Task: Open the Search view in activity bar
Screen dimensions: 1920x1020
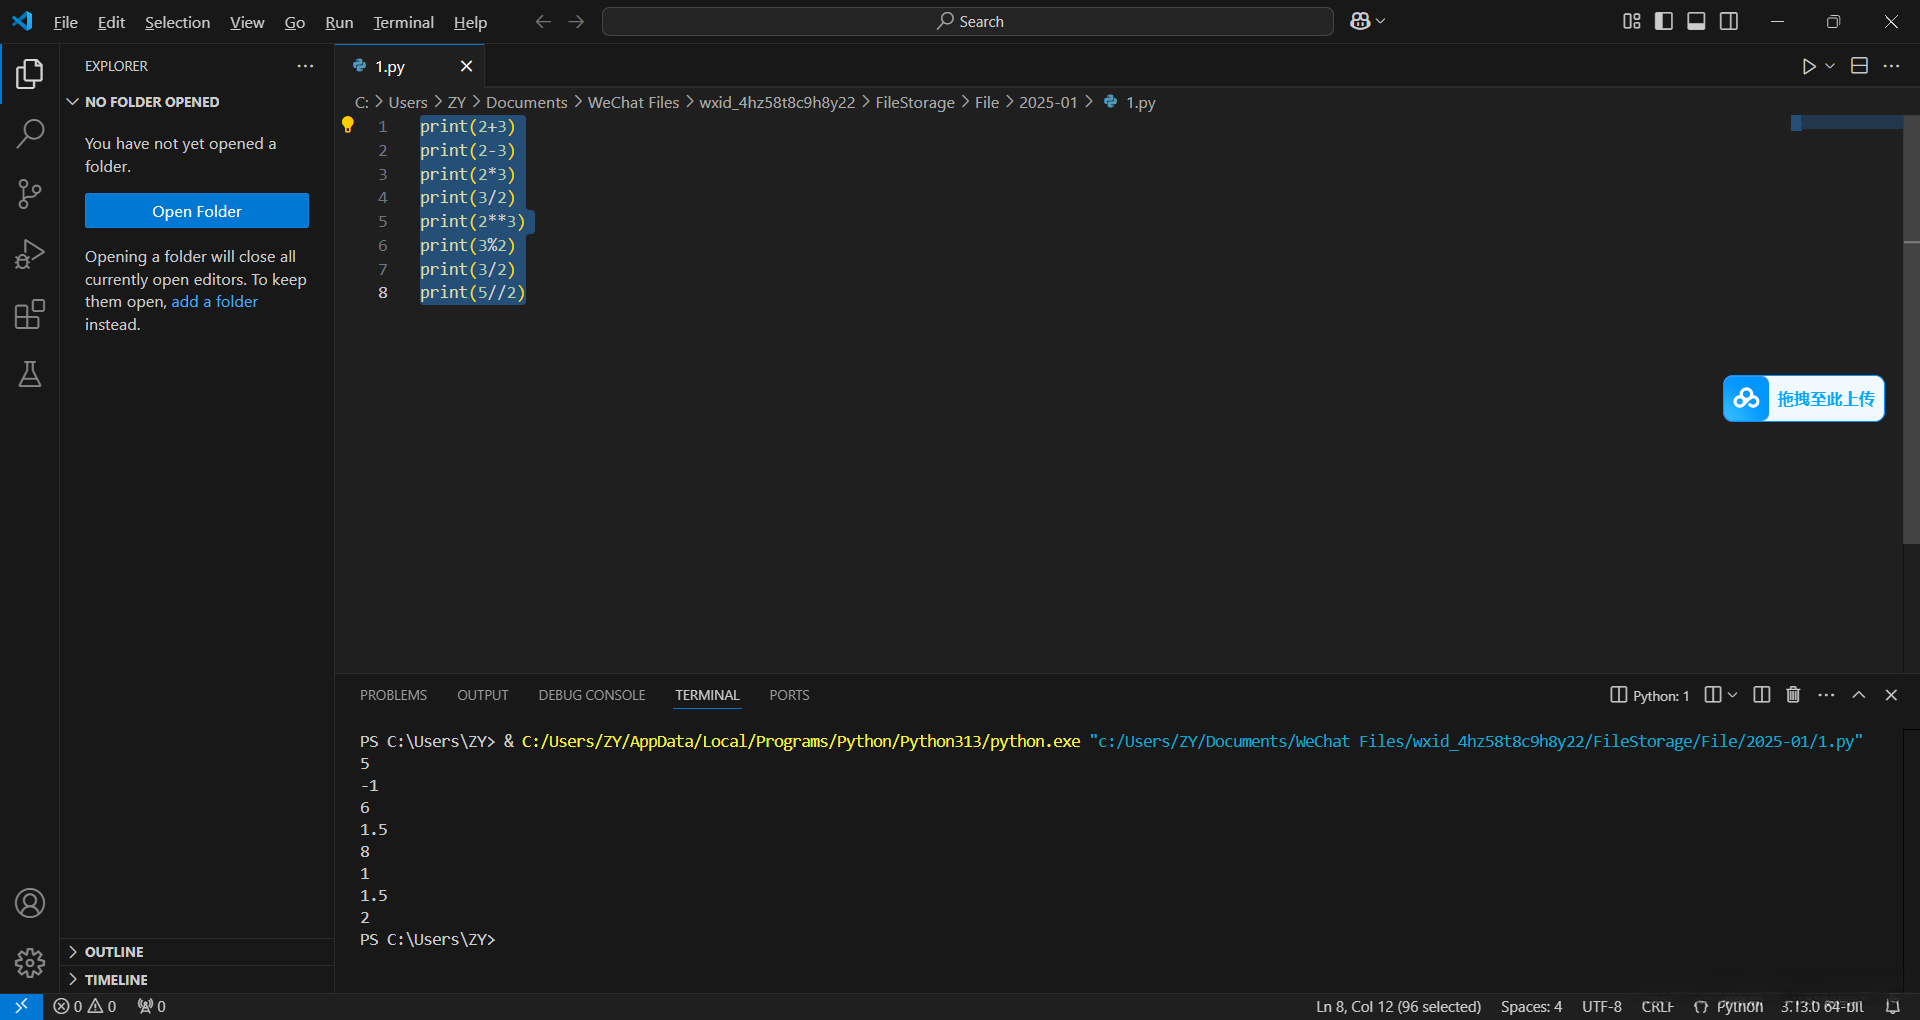Action: tap(30, 133)
